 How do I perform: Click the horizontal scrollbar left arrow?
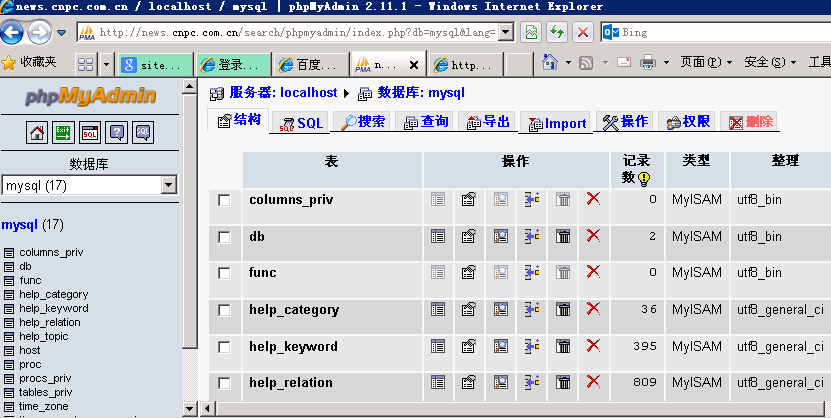(207, 408)
